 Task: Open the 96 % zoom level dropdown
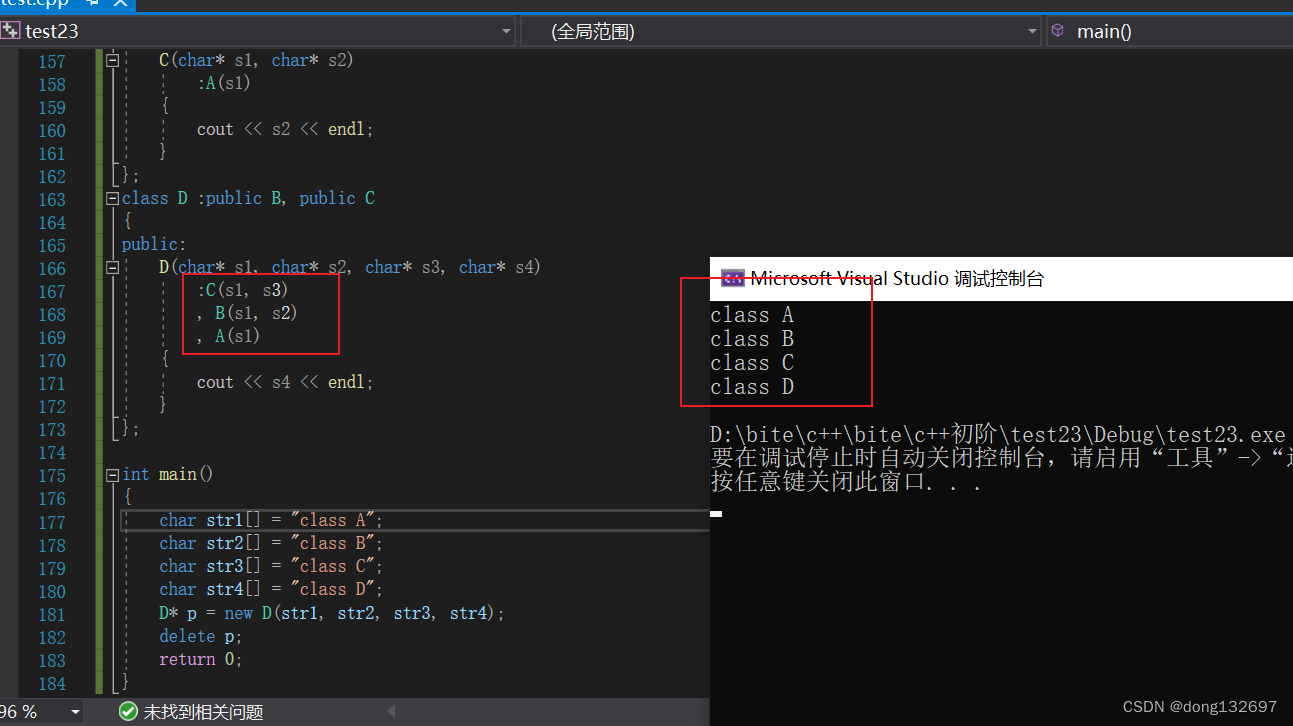click(x=76, y=712)
